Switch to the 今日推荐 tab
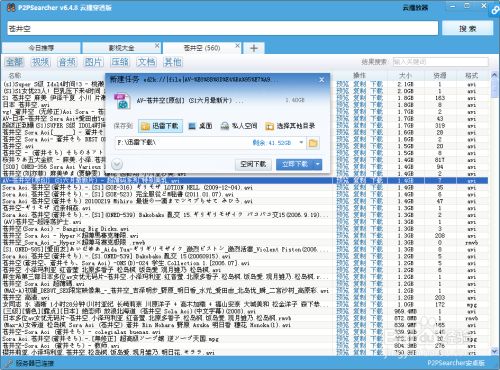The image size is (500, 370). [x=41, y=48]
